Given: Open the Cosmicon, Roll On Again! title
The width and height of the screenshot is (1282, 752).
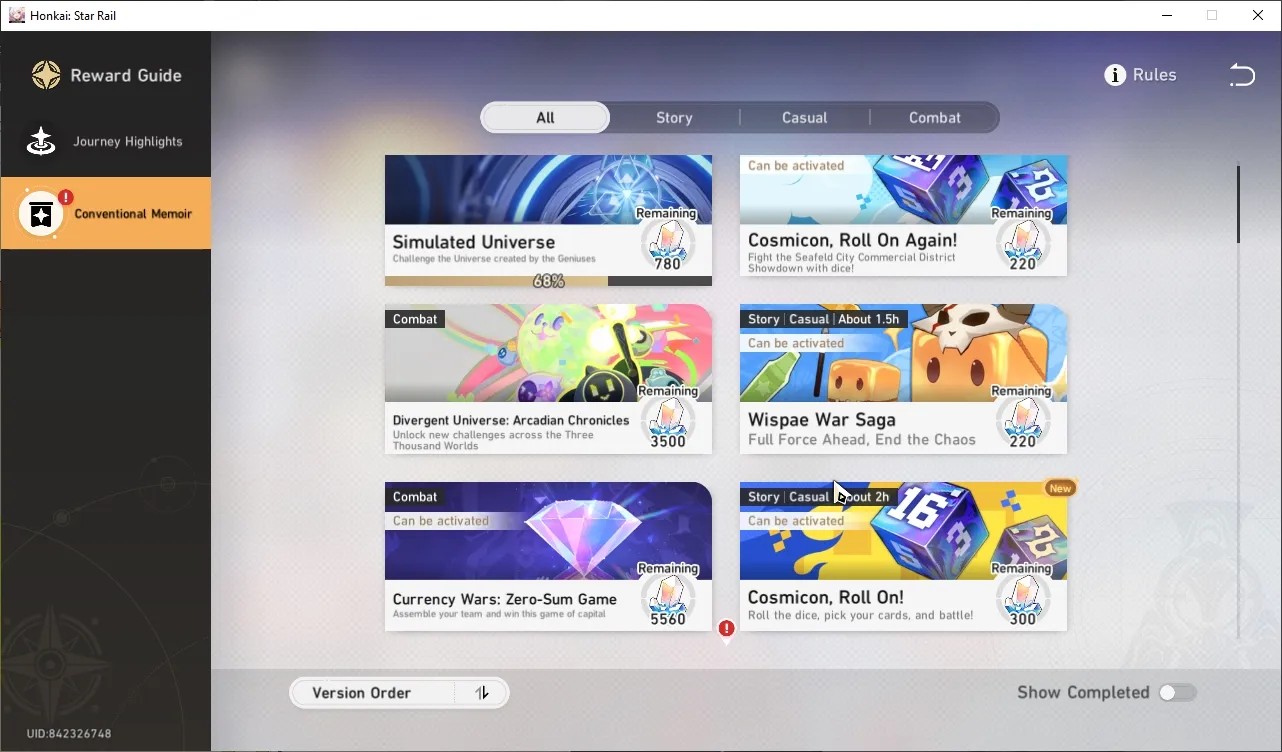Looking at the screenshot, I should click(x=852, y=241).
